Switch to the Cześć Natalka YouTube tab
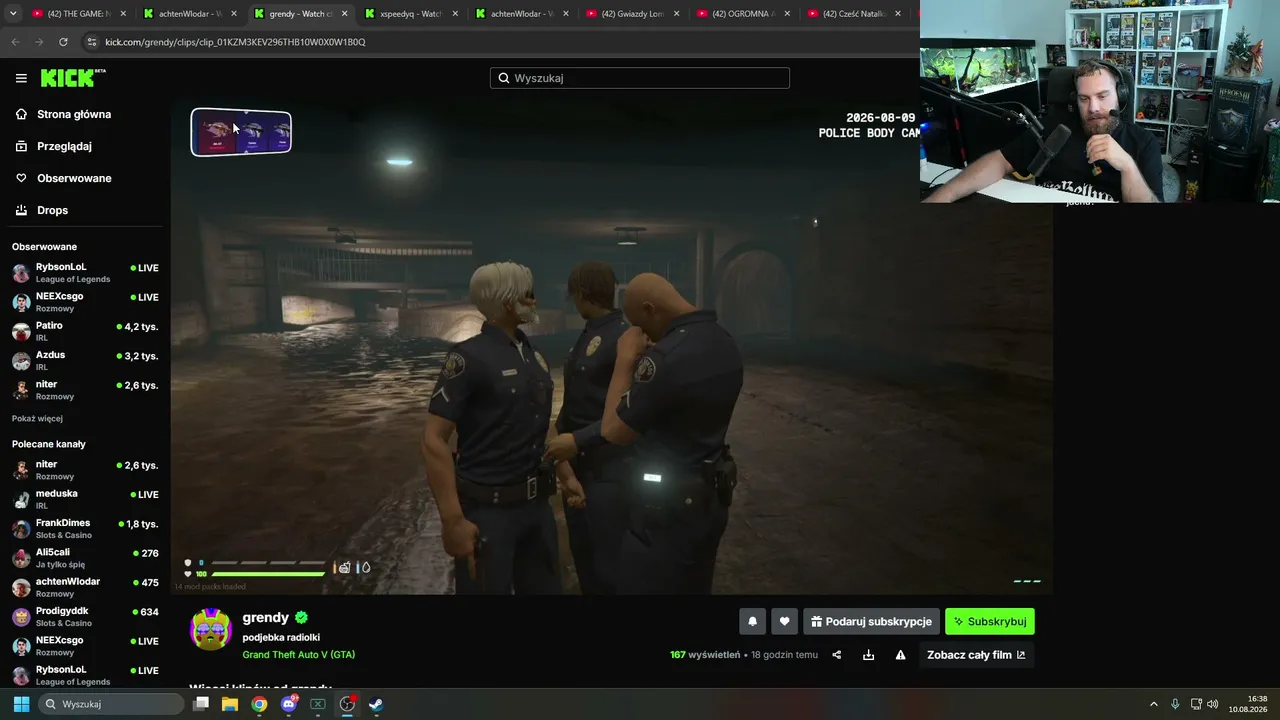The height and width of the screenshot is (720, 1280). [853, 14]
